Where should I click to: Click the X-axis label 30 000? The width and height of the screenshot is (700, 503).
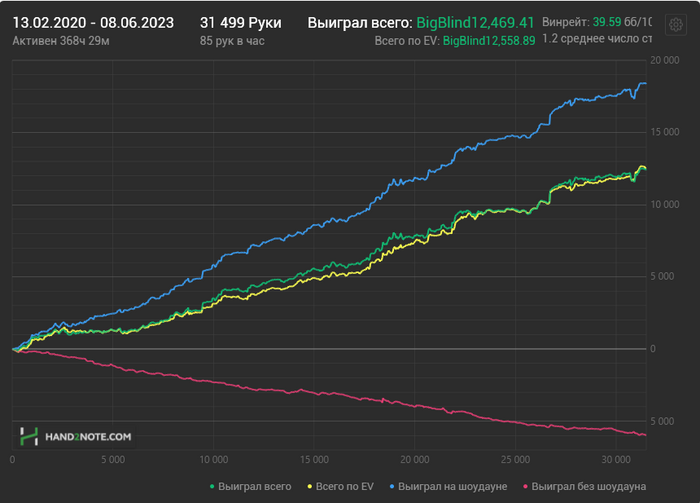tap(616, 460)
